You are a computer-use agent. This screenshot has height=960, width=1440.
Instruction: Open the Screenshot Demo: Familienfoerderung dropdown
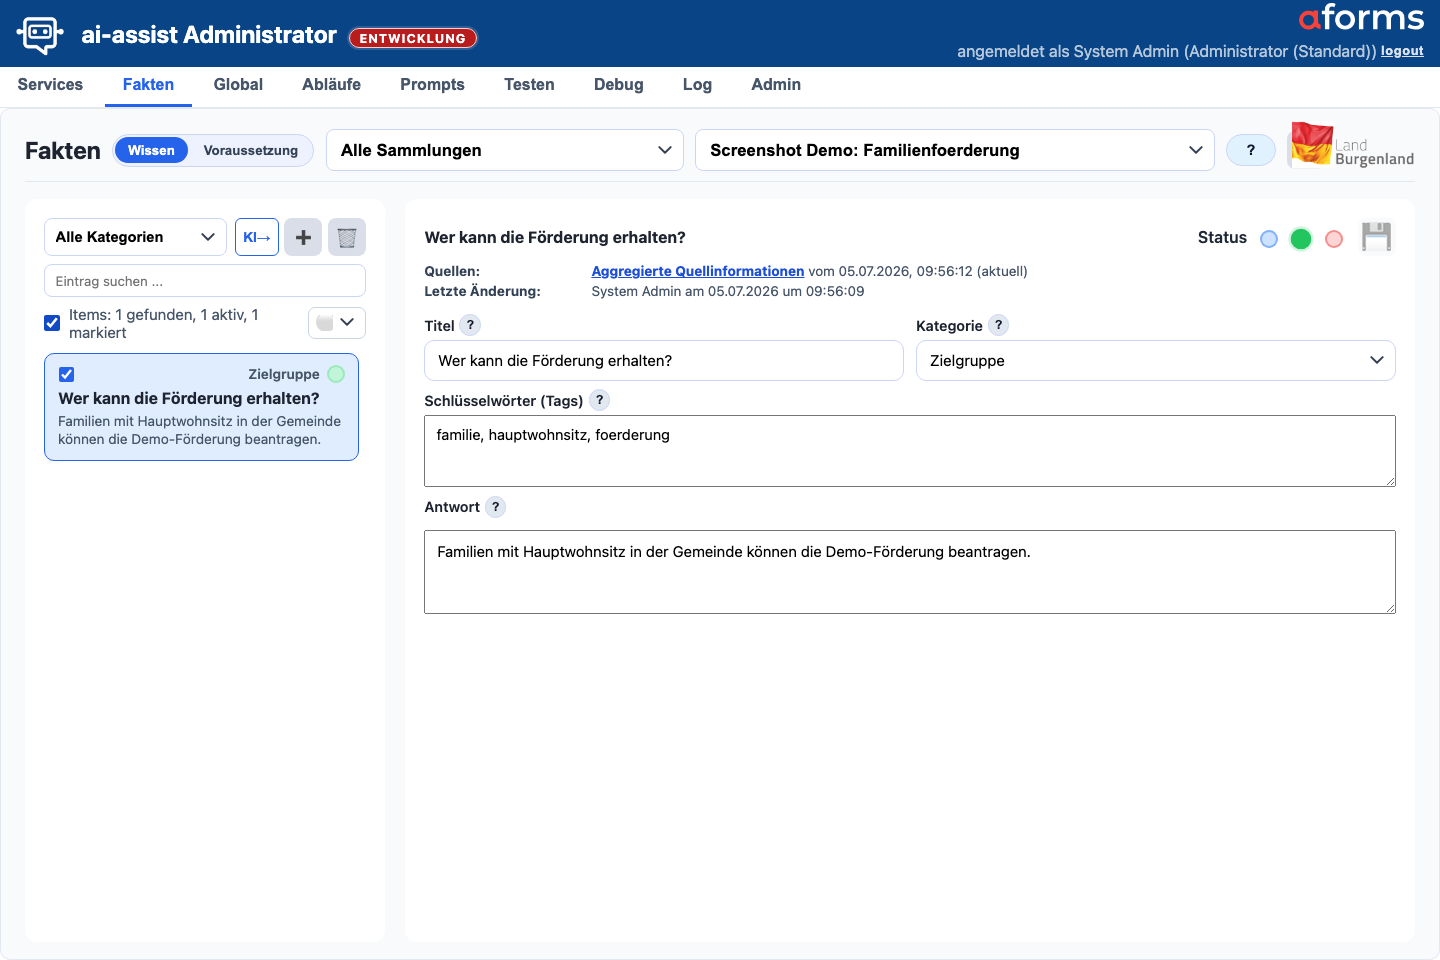[955, 150]
